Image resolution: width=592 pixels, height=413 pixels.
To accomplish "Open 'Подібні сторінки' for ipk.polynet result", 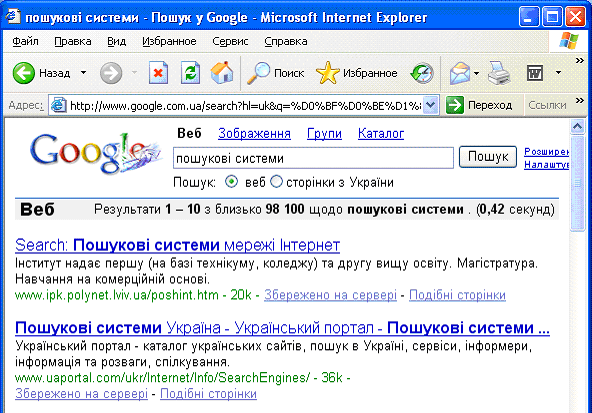I will click(x=457, y=295).
